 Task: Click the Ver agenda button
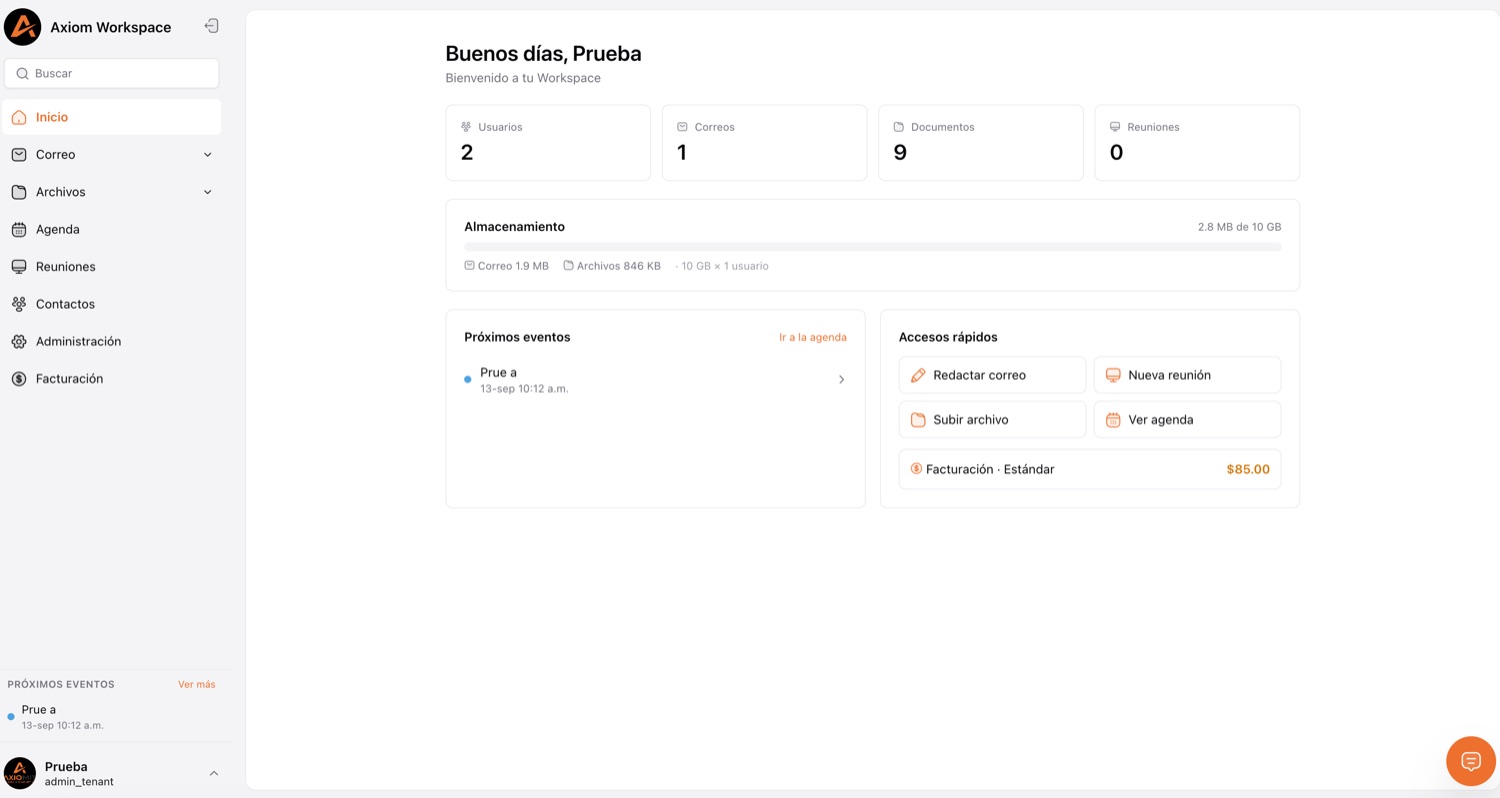pyautogui.click(x=1187, y=420)
